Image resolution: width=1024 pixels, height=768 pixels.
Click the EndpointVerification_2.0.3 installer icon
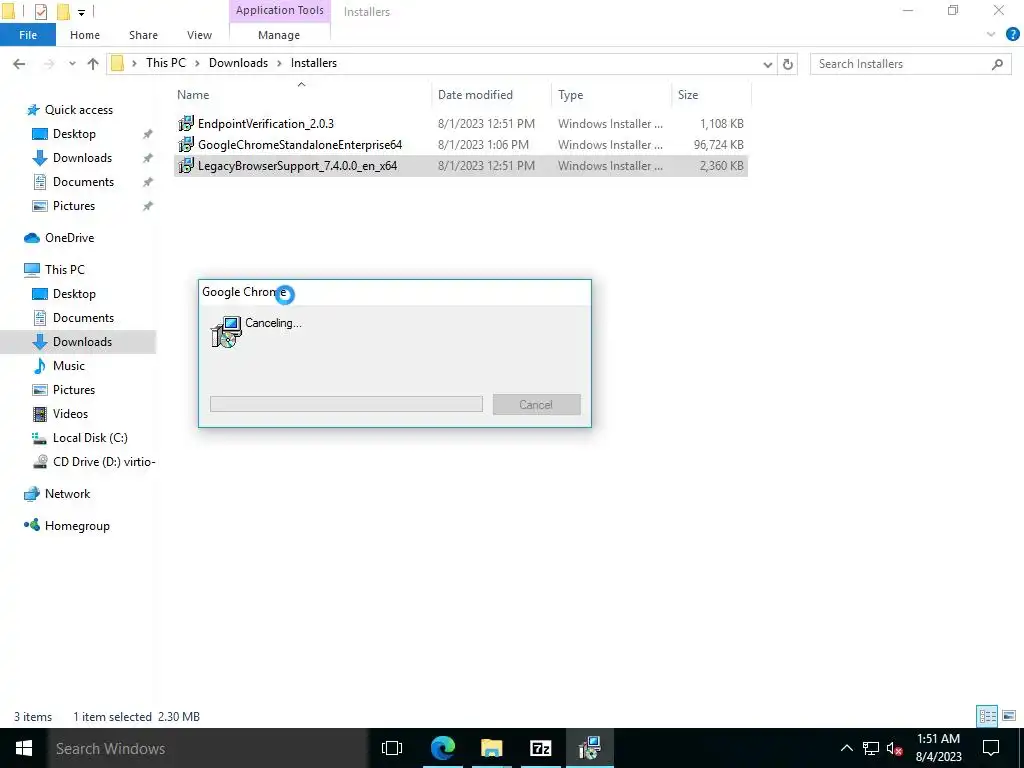pyautogui.click(x=186, y=123)
